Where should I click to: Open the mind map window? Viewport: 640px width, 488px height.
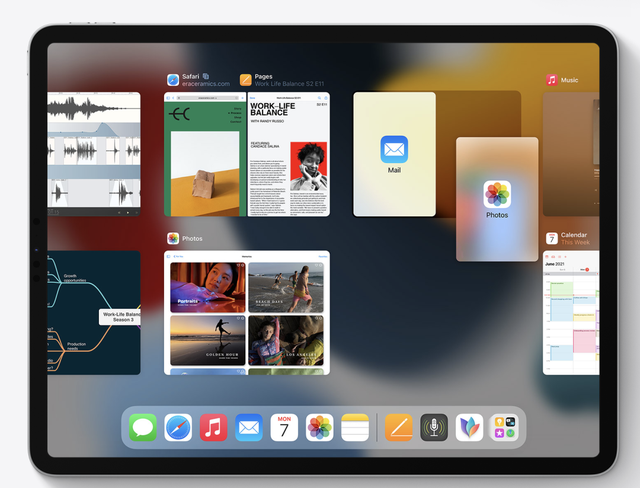pyautogui.click(x=94, y=313)
